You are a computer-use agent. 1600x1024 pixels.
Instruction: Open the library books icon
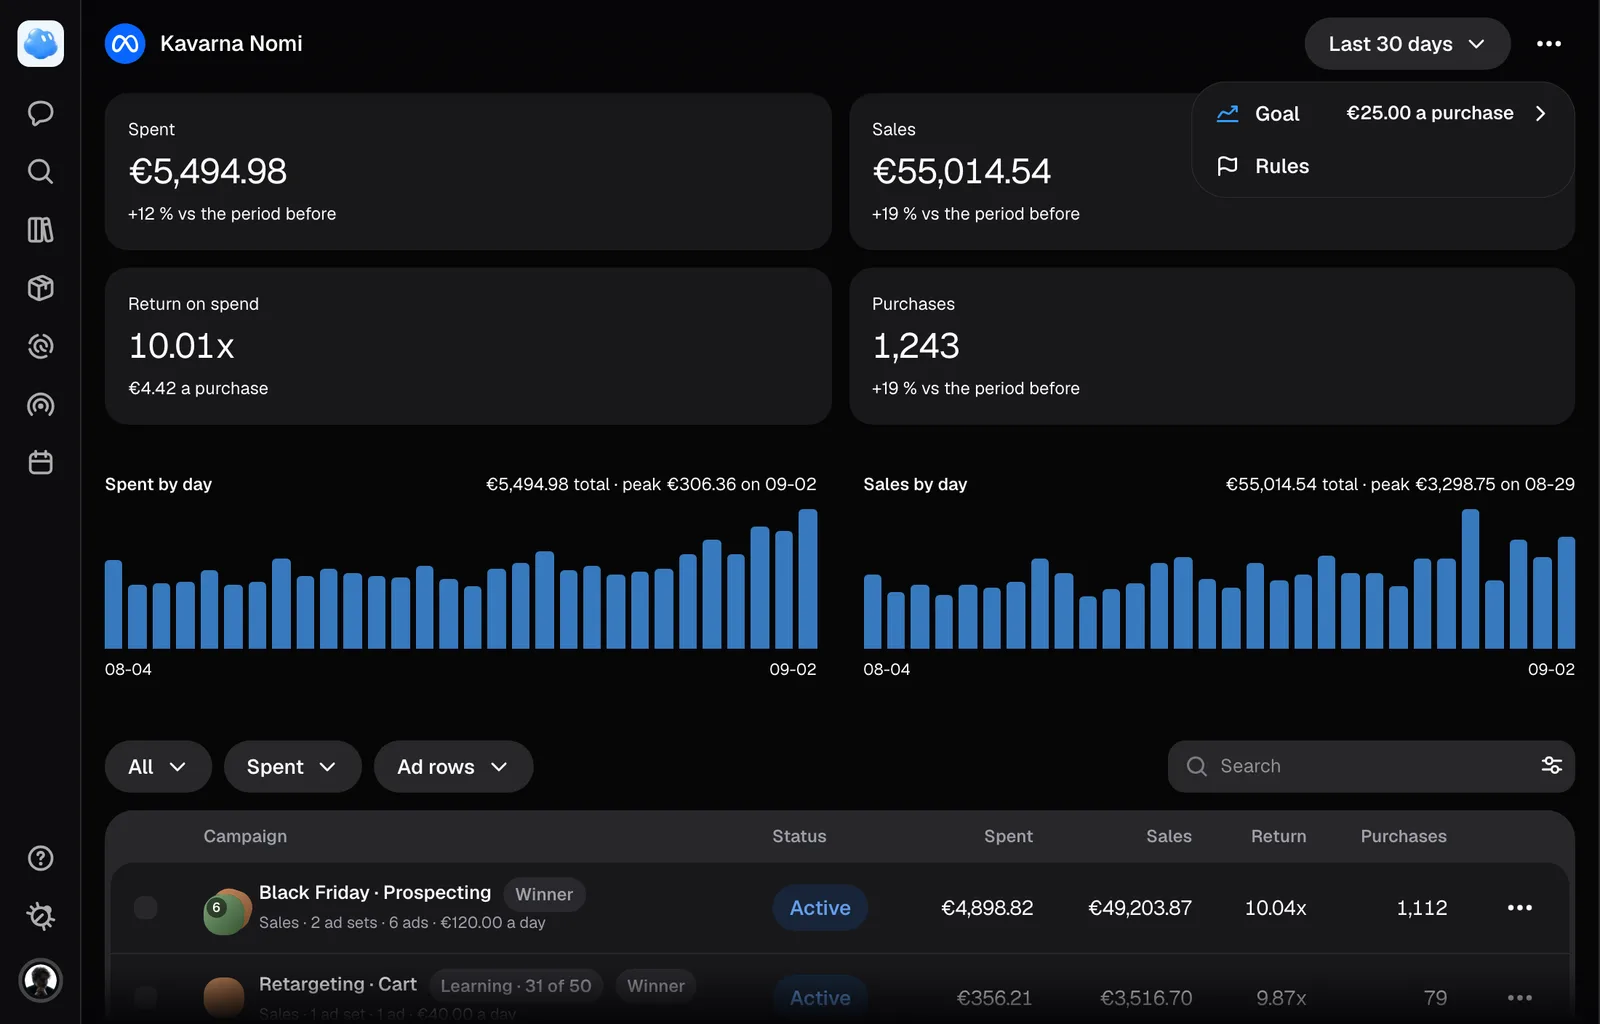pos(40,230)
